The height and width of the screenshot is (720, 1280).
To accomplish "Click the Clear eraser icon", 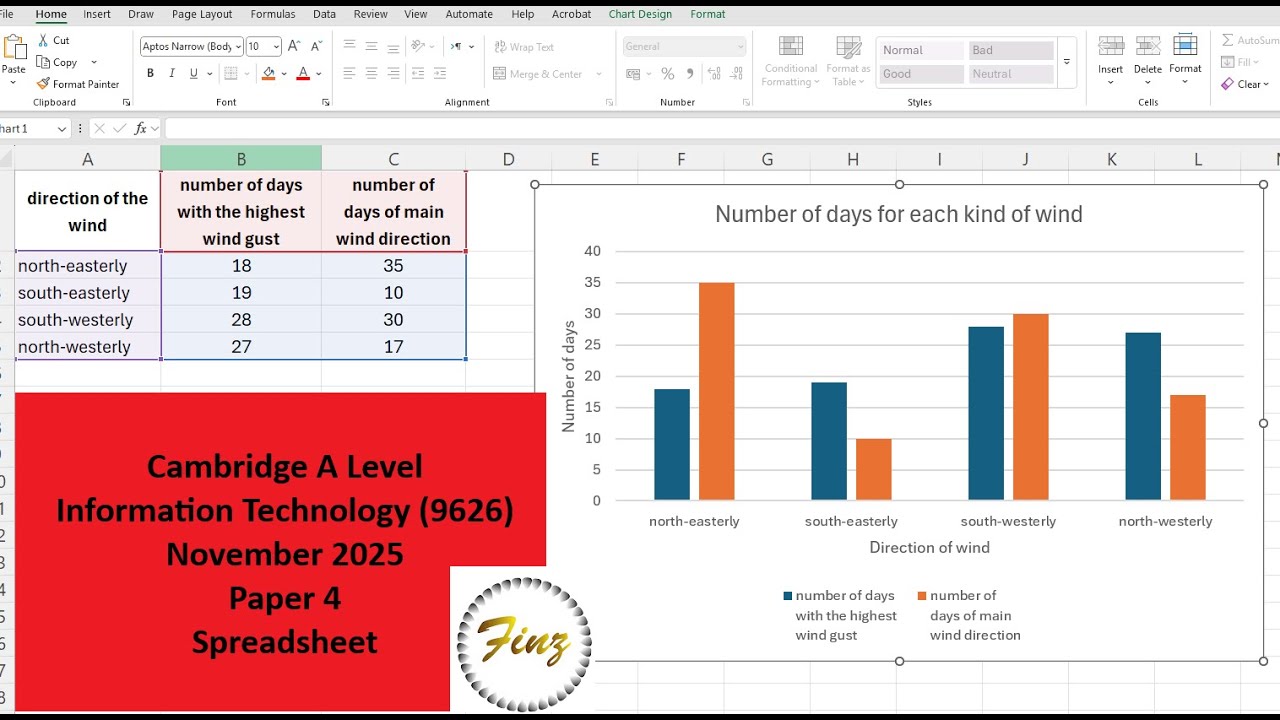I will coord(1227,84).
